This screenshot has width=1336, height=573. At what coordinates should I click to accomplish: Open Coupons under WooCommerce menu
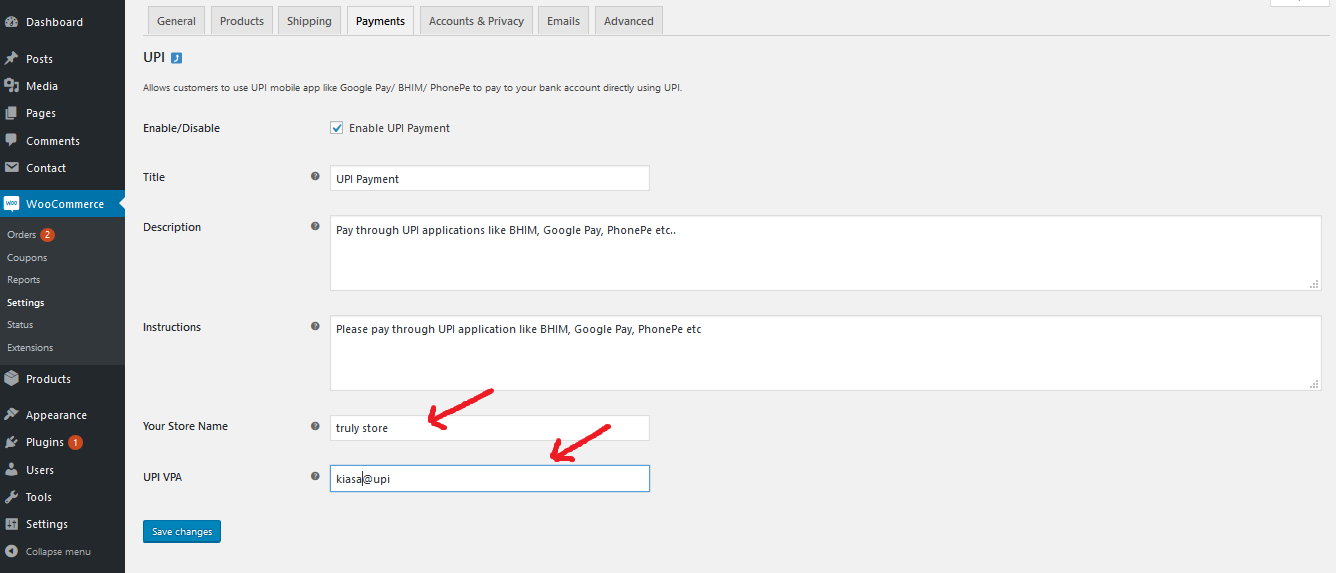coord(27,258)
